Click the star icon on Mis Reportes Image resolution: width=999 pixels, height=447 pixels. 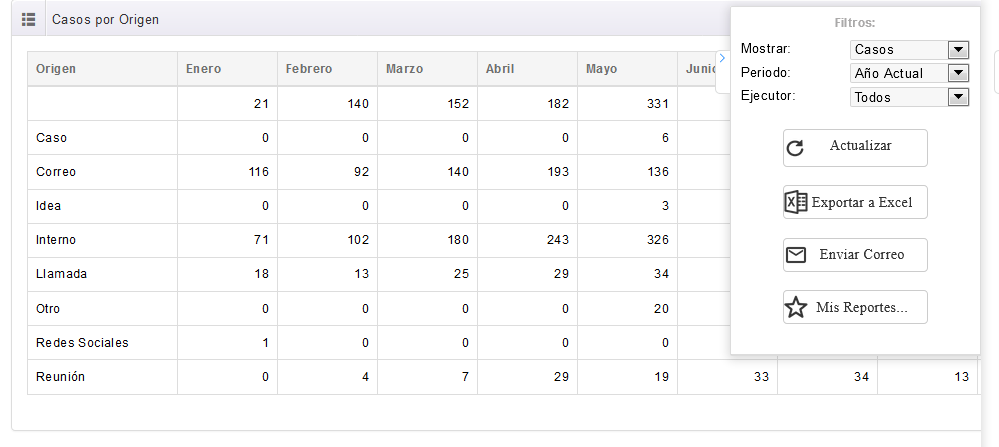tap(796, 308)
